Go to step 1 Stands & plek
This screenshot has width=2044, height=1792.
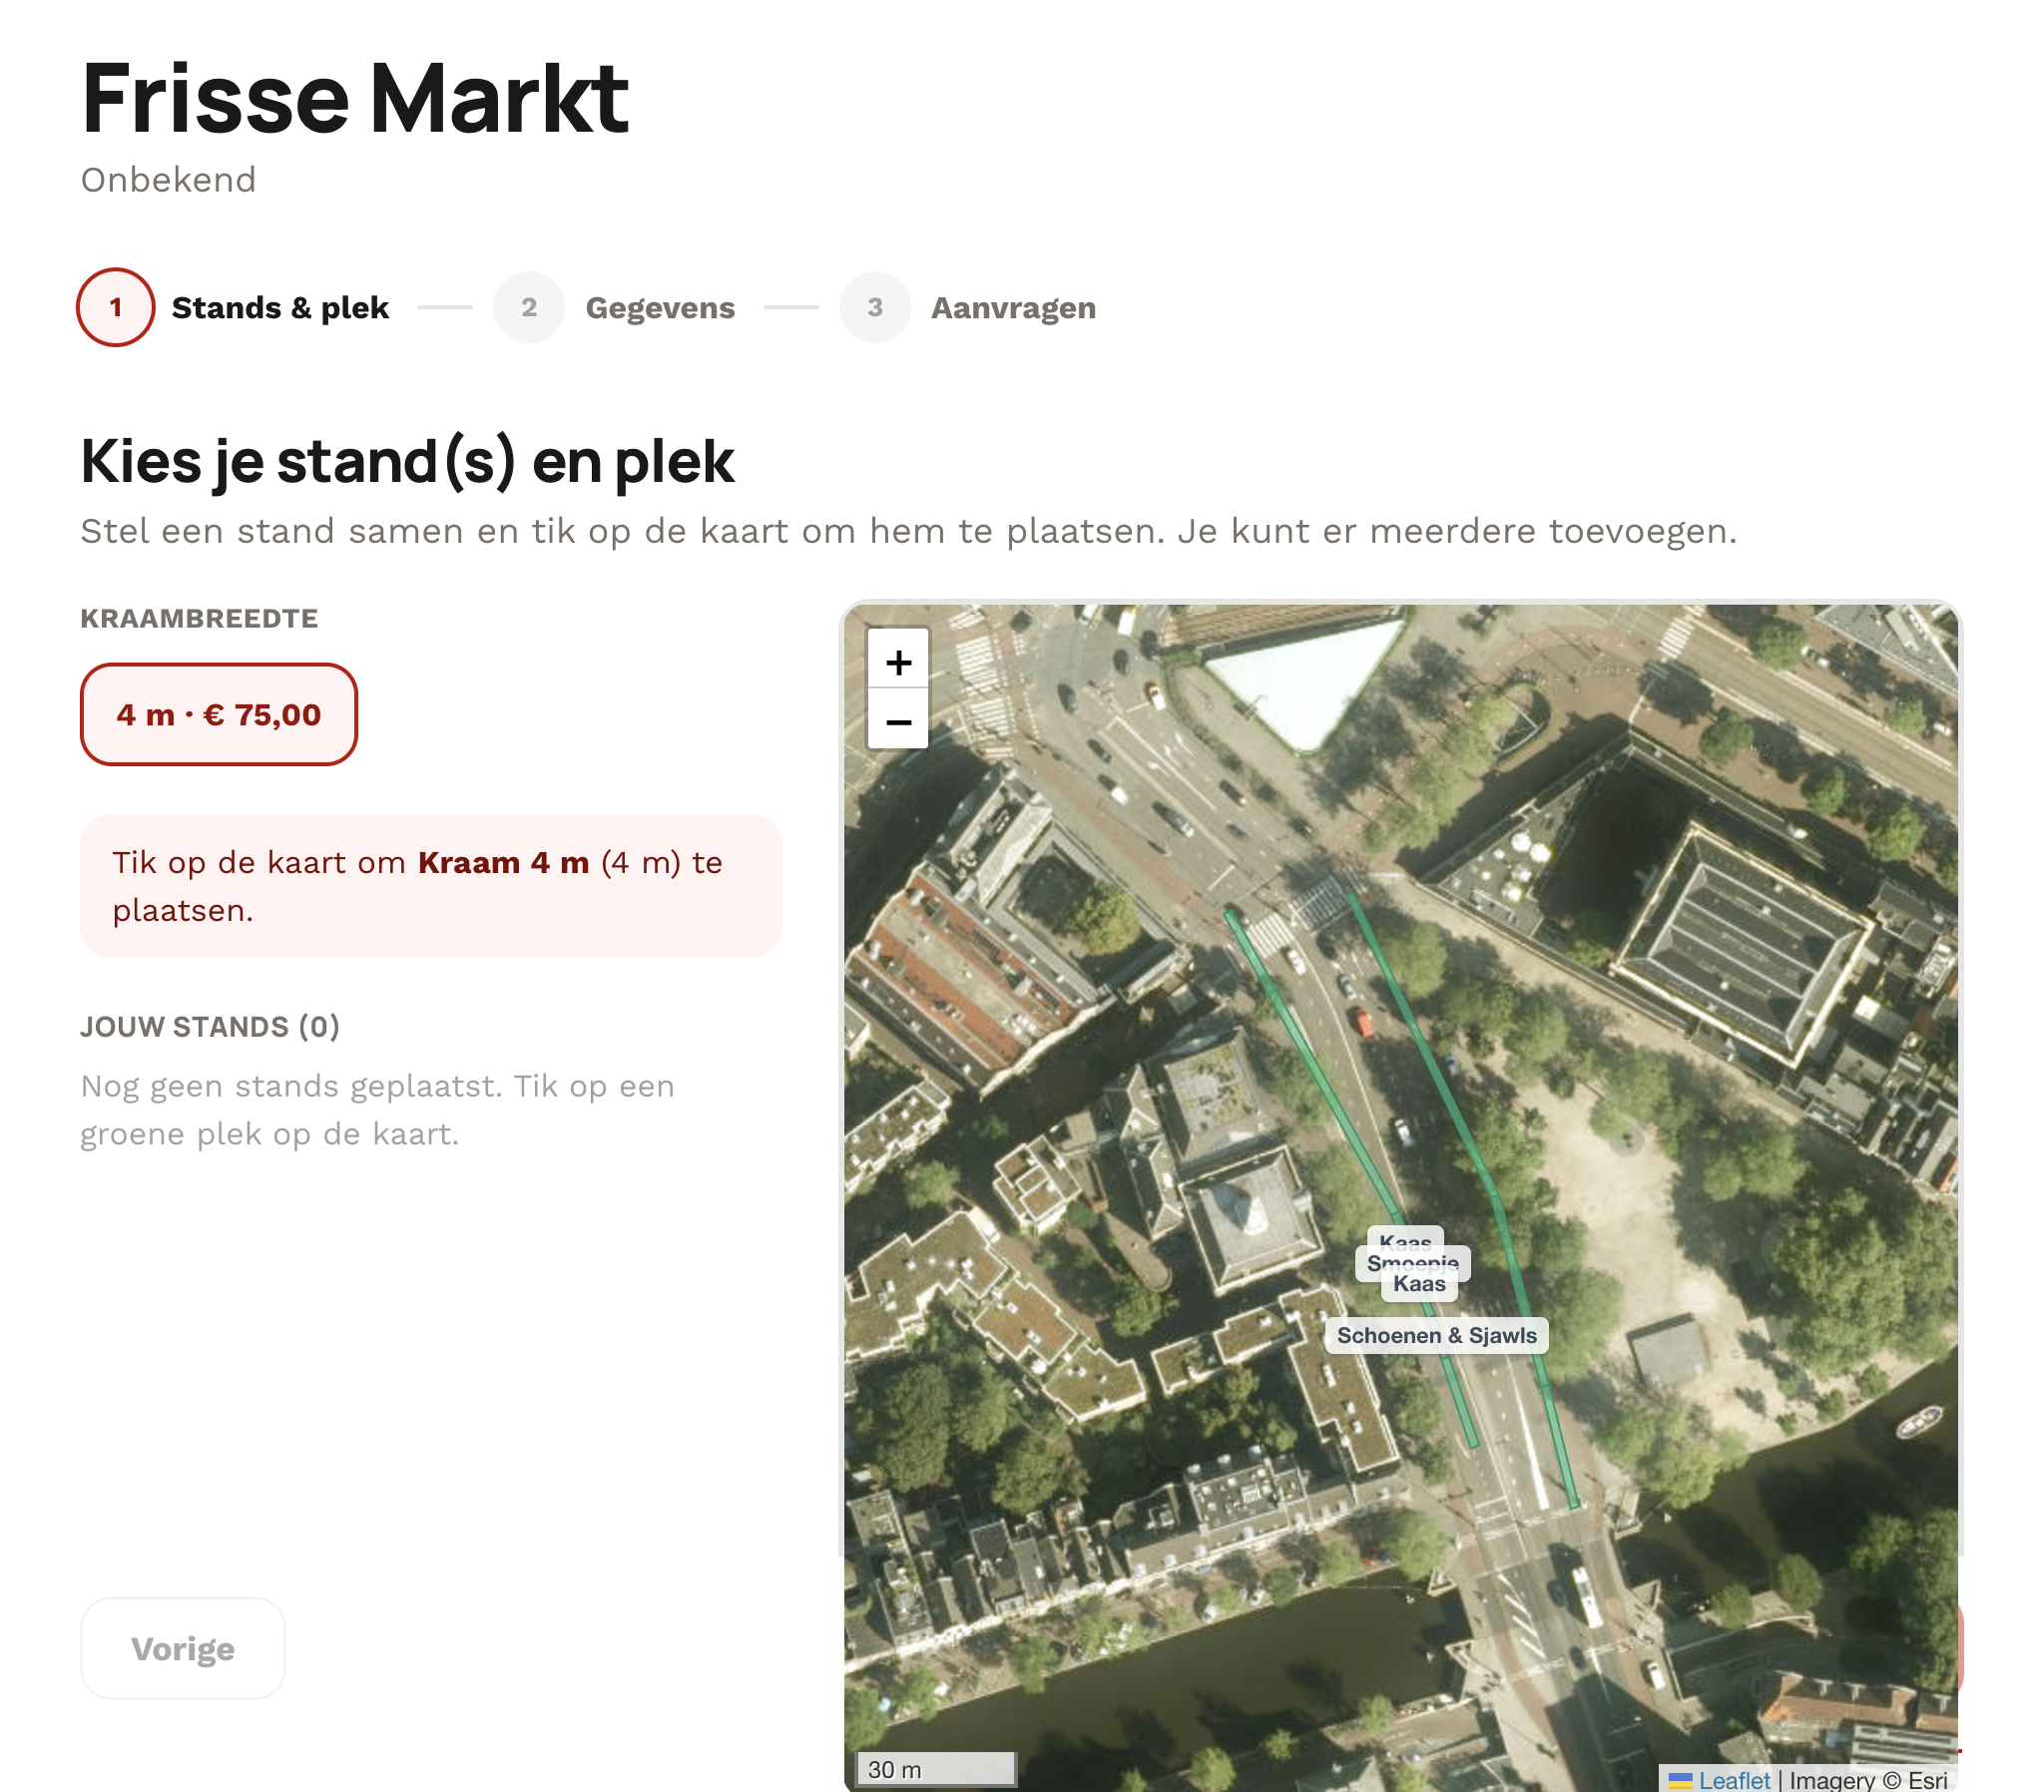(x=233, y=307)
